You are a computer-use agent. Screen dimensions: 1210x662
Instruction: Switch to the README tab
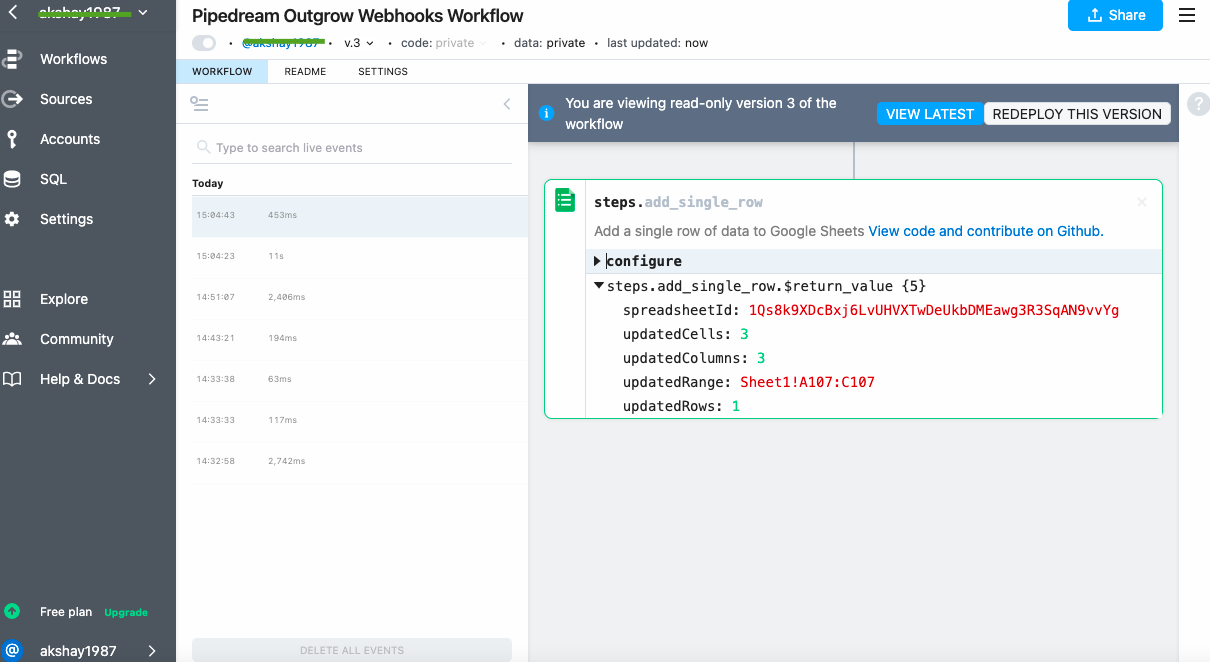coord(305,72)
